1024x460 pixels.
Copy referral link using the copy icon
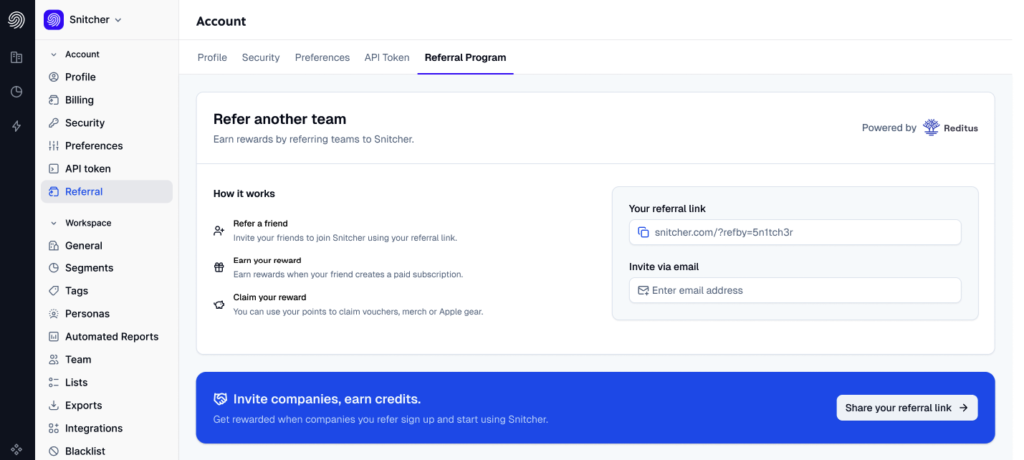coord(643,232)
